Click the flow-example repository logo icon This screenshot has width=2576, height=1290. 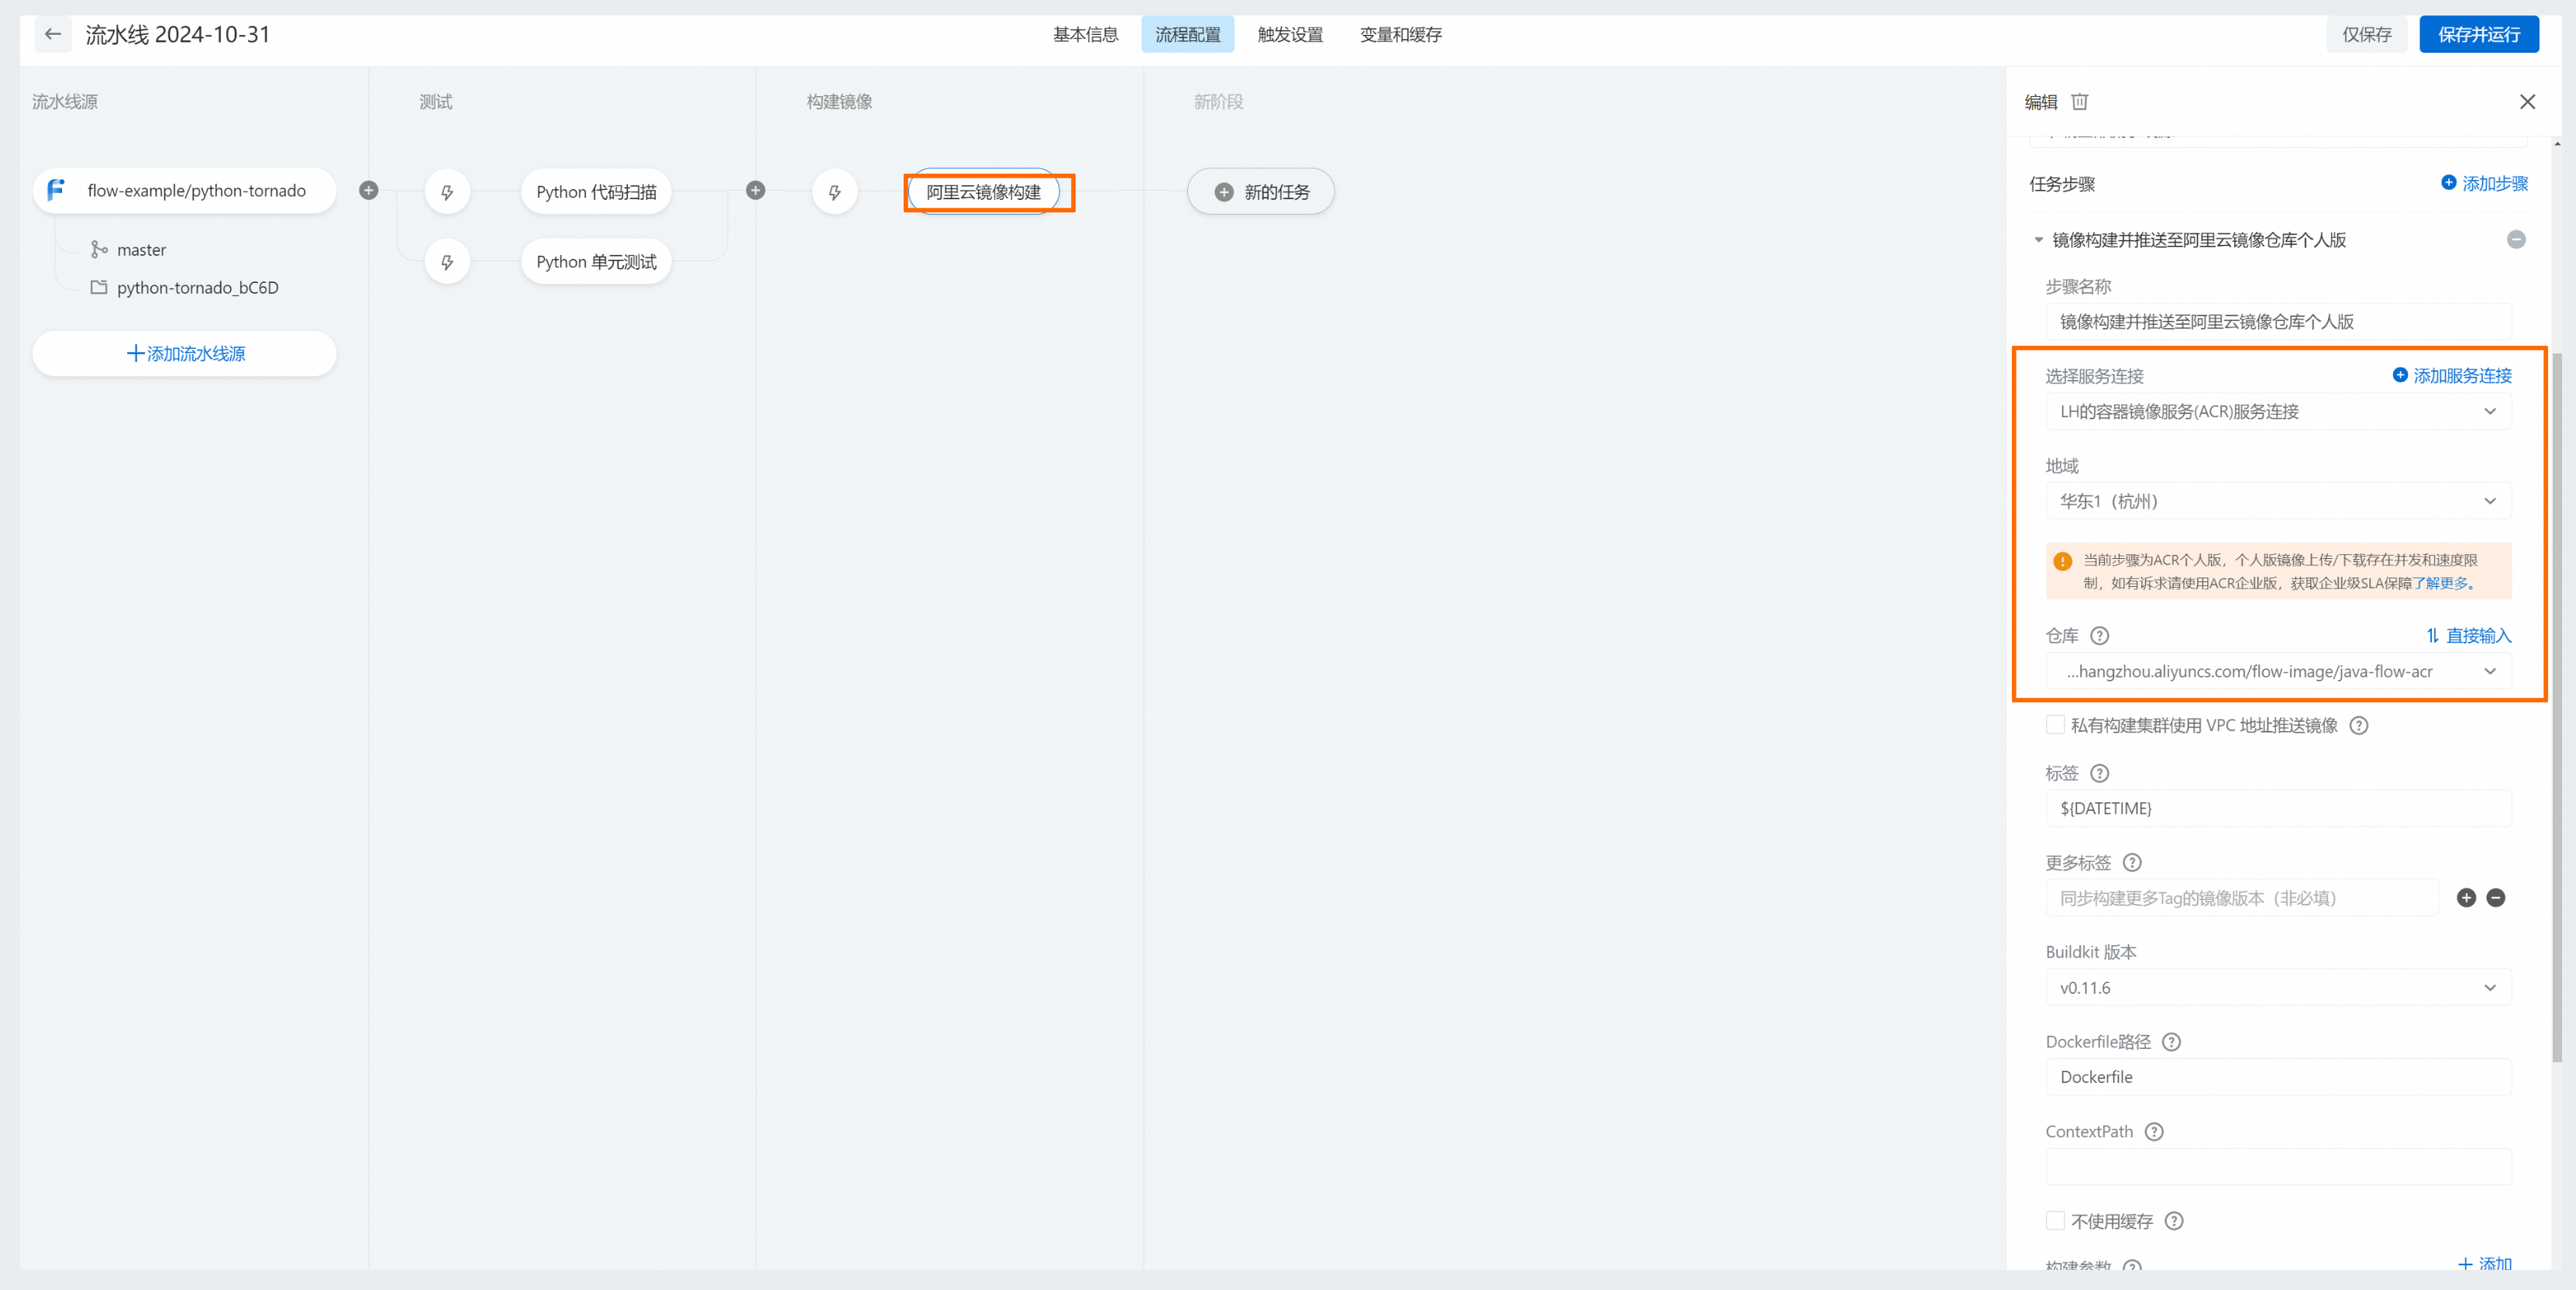pyautogui.click(x=56, y=190)
